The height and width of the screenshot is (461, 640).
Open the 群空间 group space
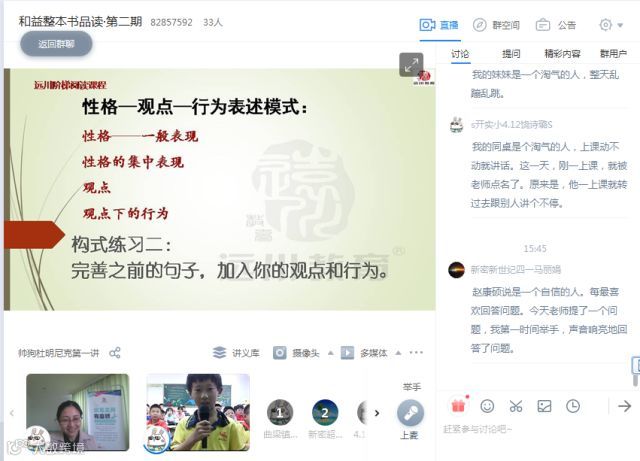496,25
